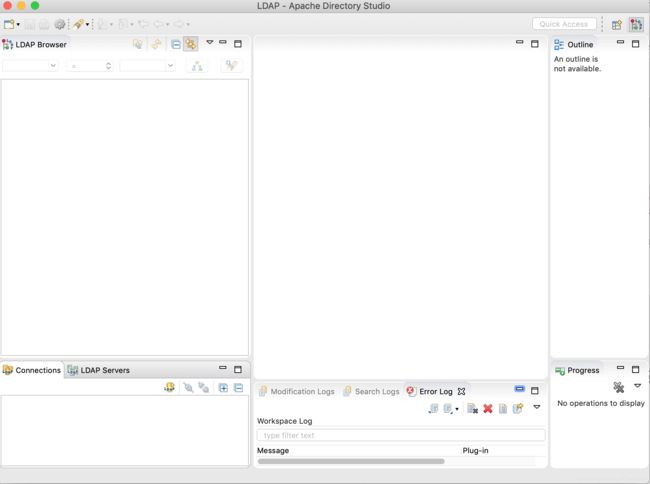The image size is (650, 484).
Task: Click Restore Log icon
Action: 518,409
